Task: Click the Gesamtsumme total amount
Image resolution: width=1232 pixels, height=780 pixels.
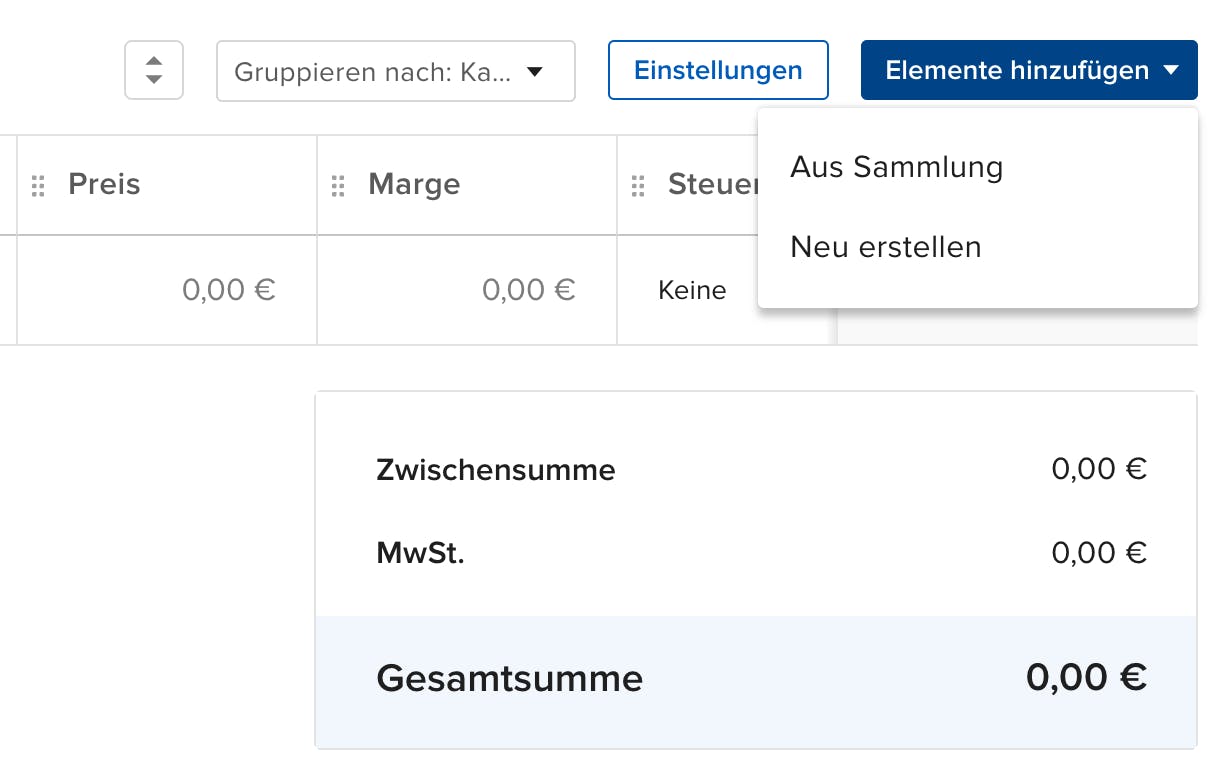Action: (x=1086, y=679)
